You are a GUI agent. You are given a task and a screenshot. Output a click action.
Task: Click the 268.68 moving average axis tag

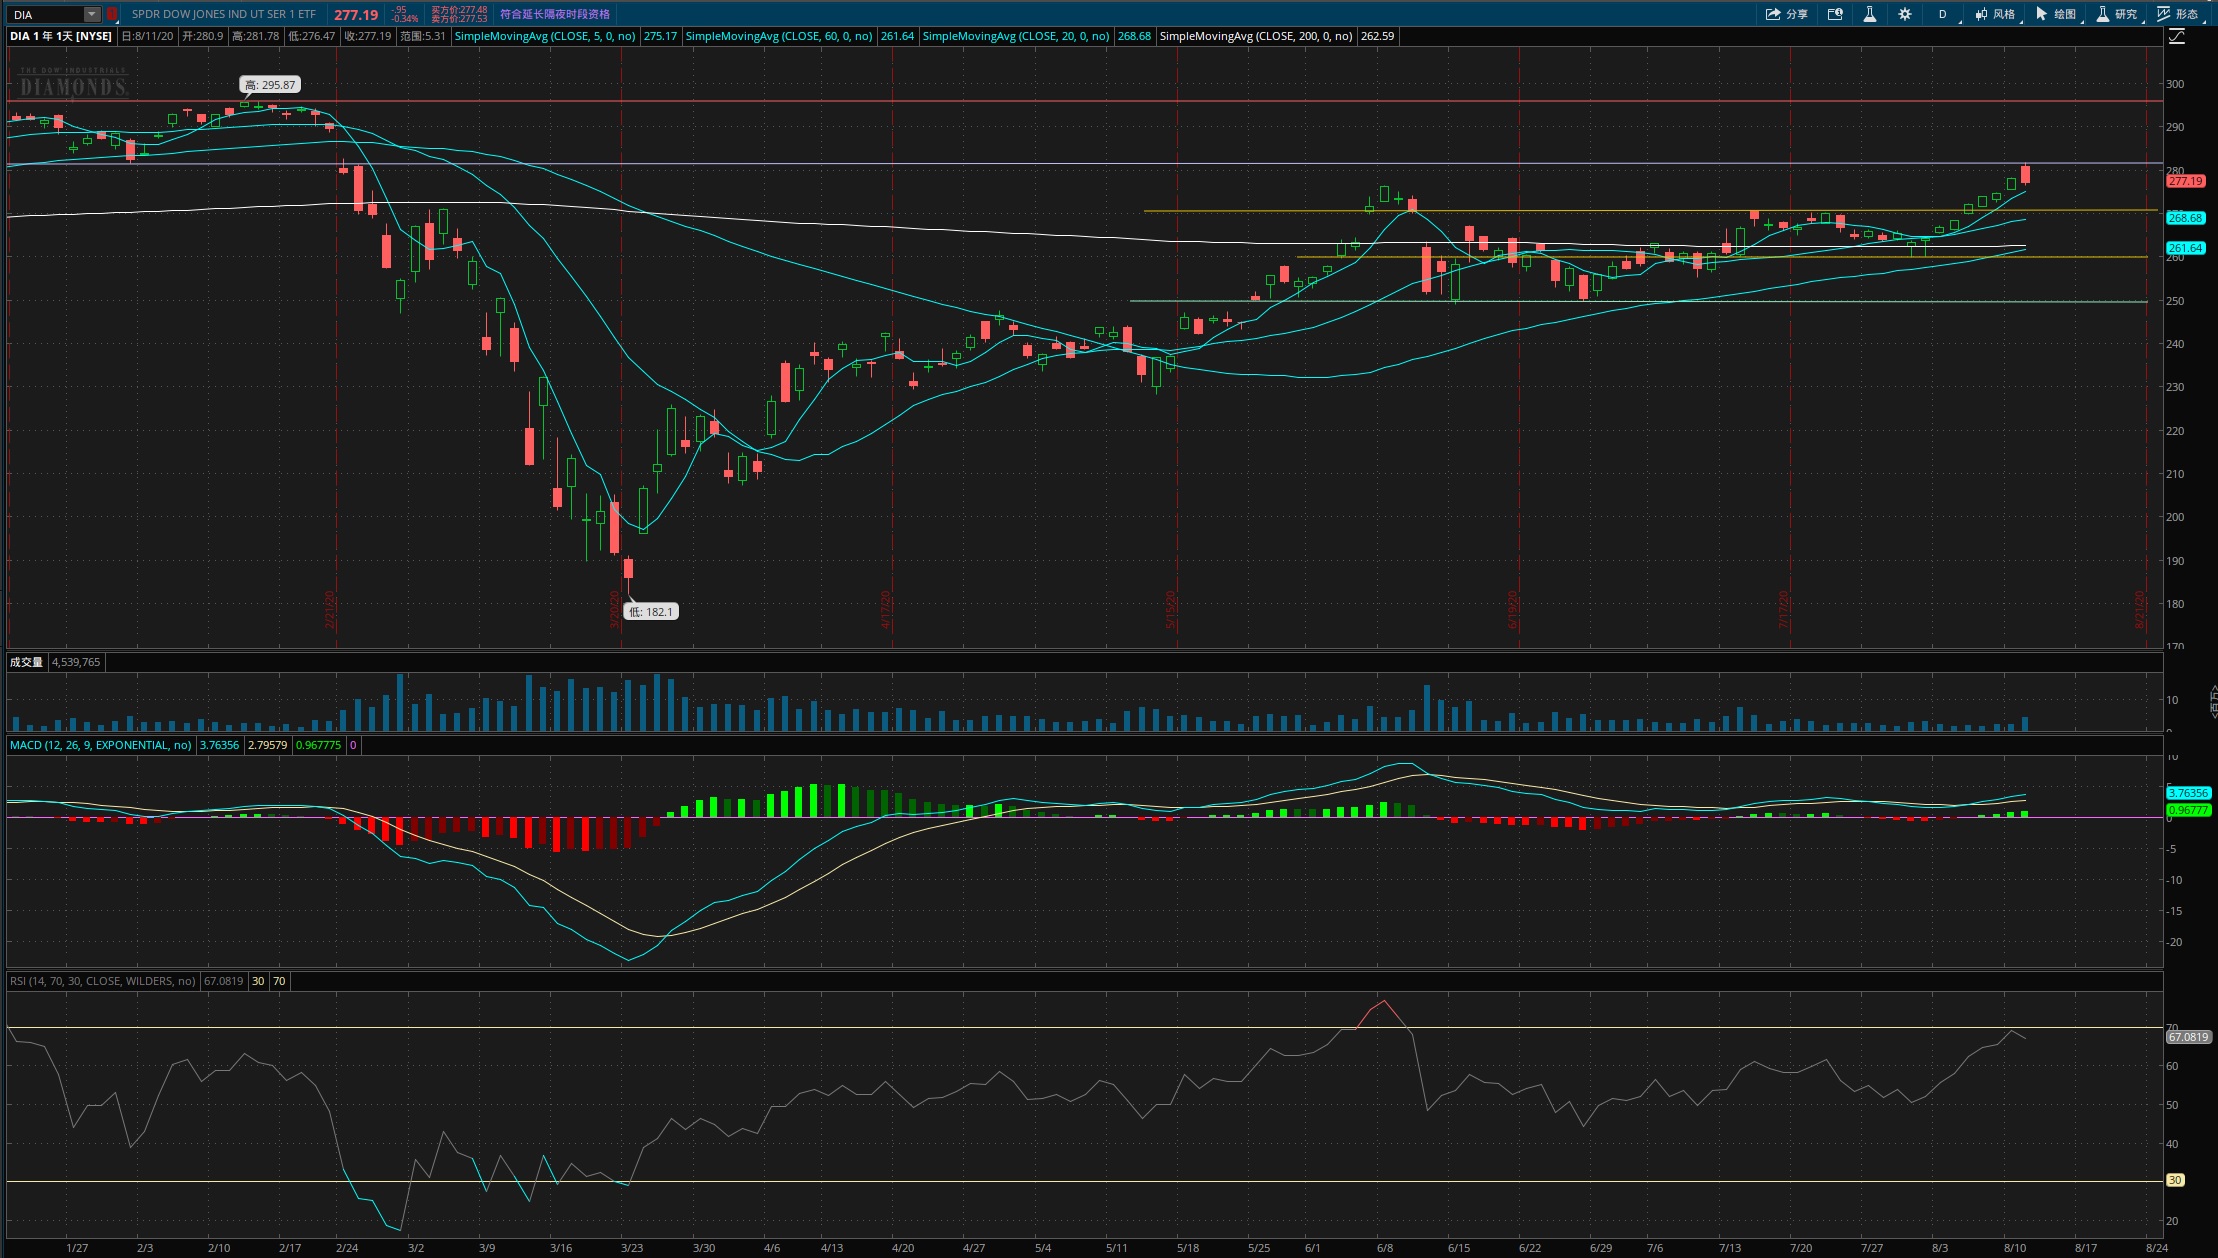[x=2185, y=218]
